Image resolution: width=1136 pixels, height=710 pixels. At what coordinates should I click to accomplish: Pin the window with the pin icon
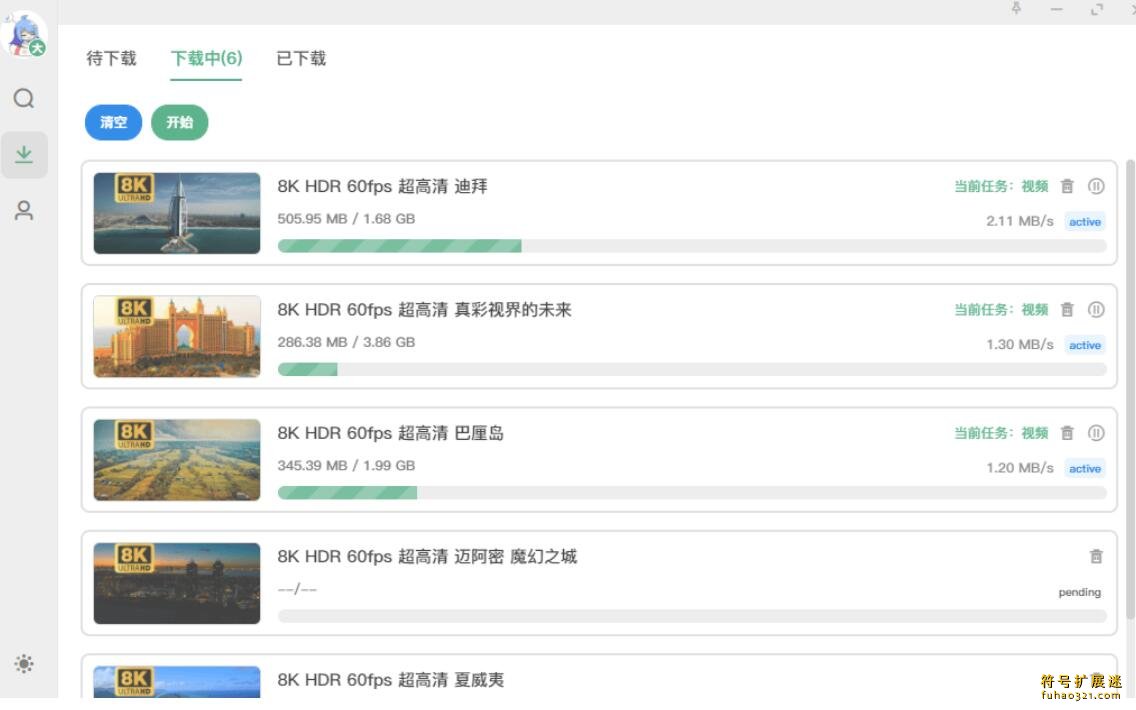click(x=1016, y=9)
